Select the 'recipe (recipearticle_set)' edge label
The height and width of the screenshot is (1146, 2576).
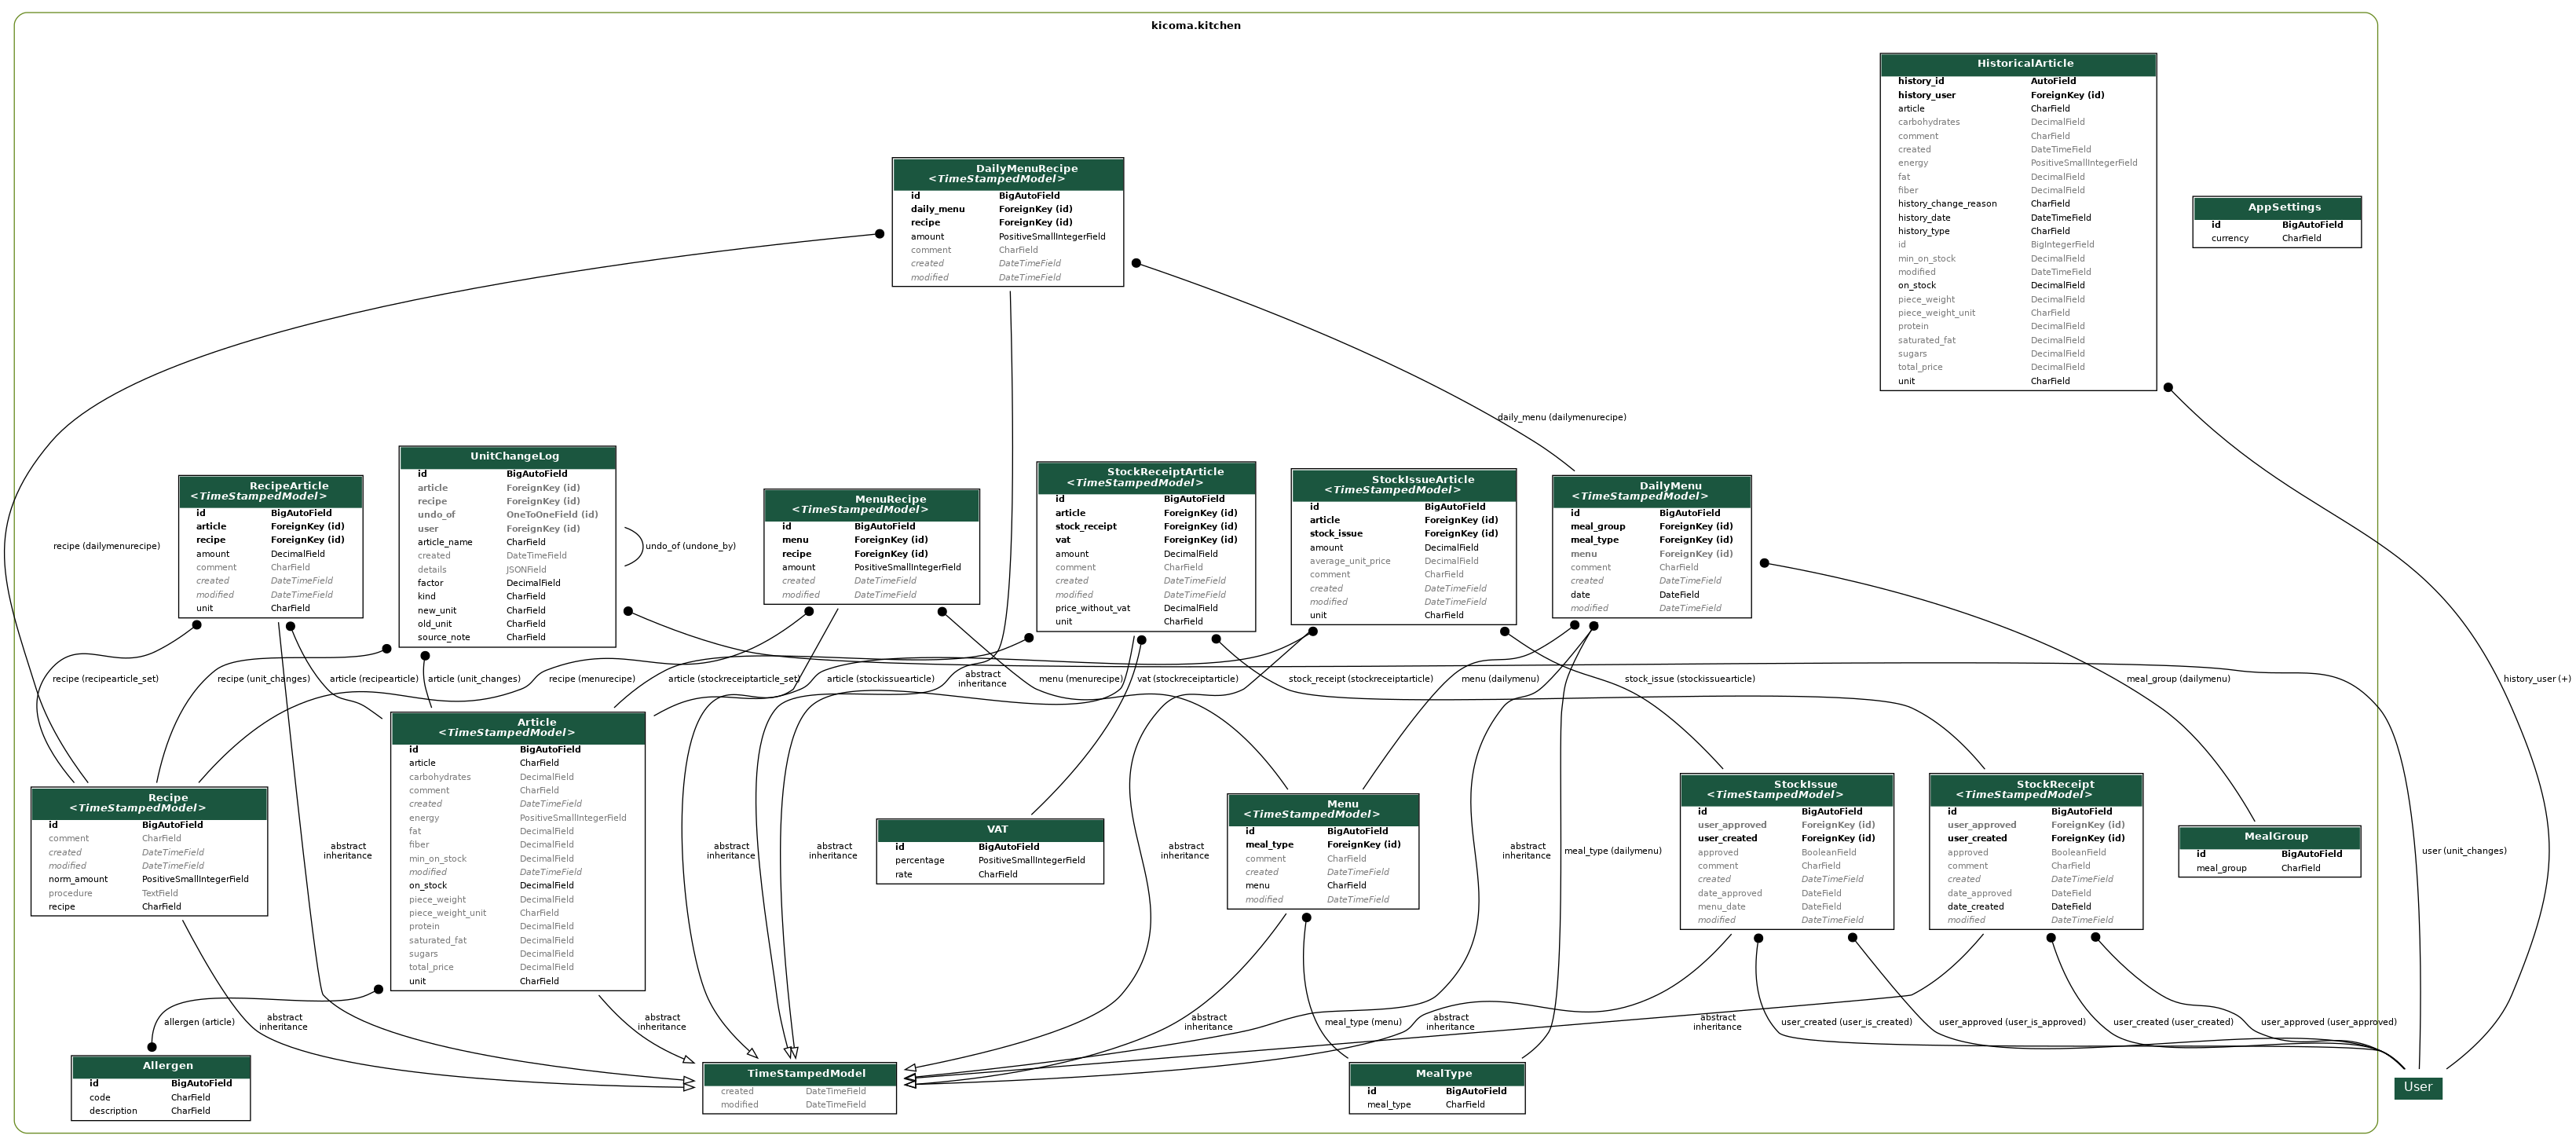(106, 680)
